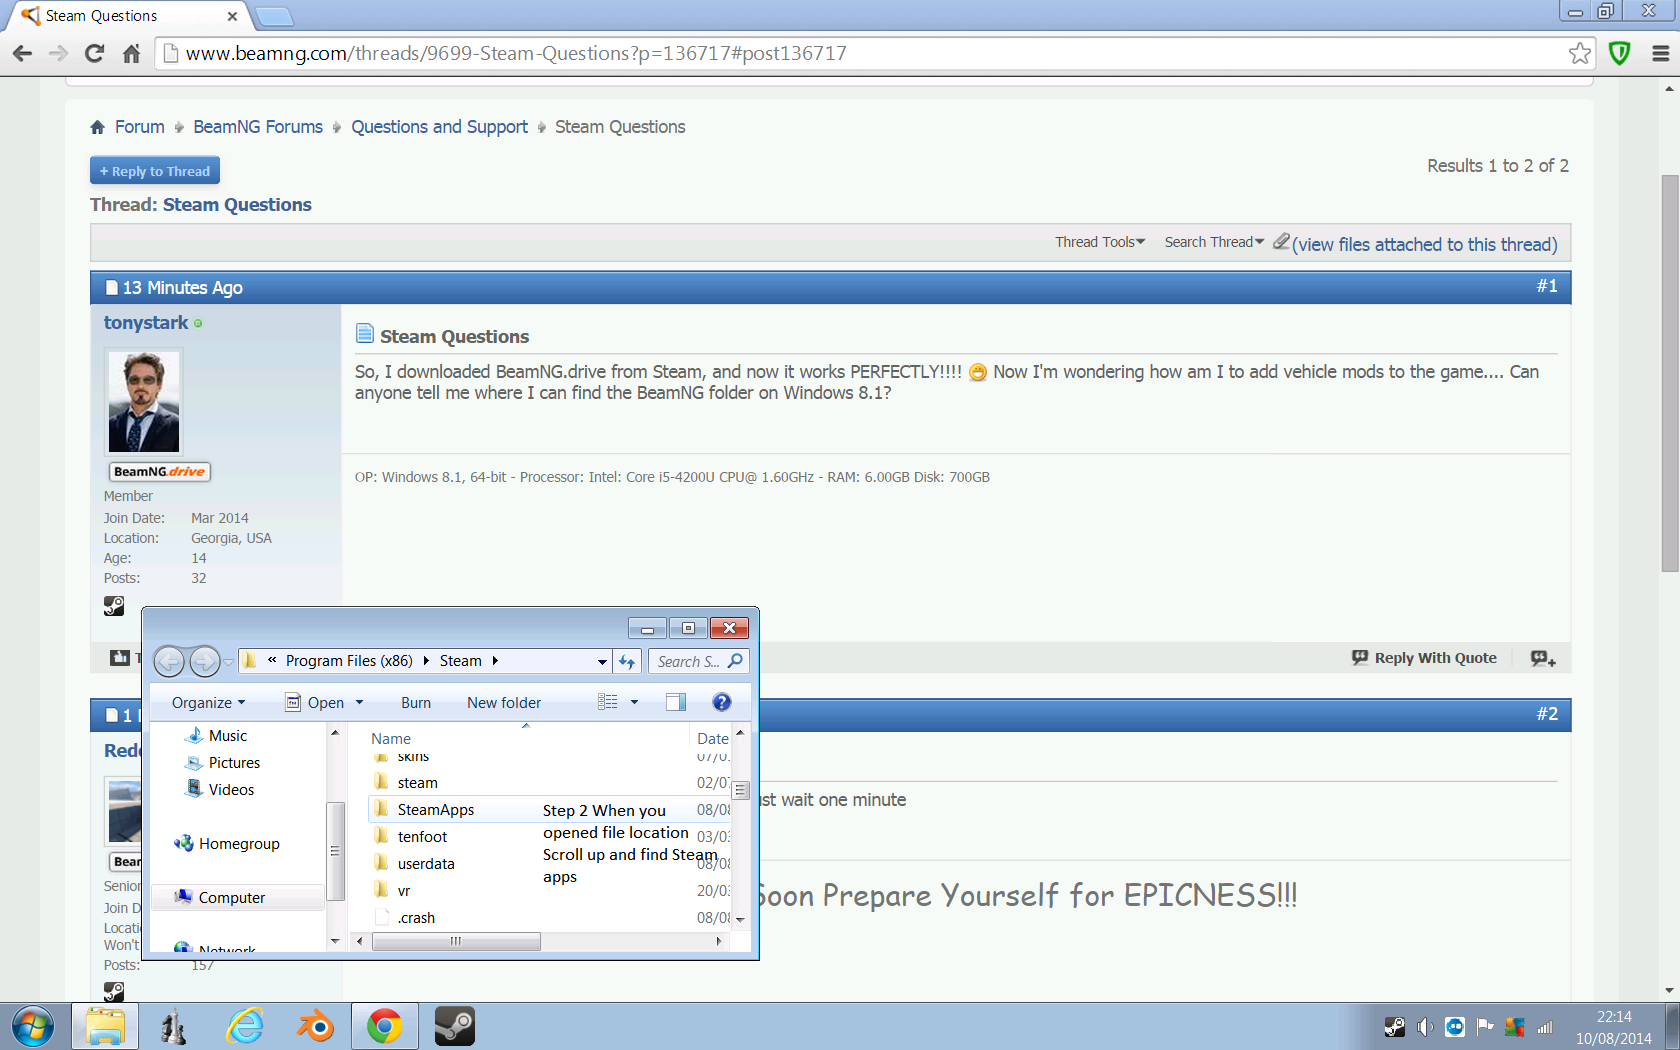Click Burn in Explorer toolbar

pyautogui.click(x=416, y=703)
